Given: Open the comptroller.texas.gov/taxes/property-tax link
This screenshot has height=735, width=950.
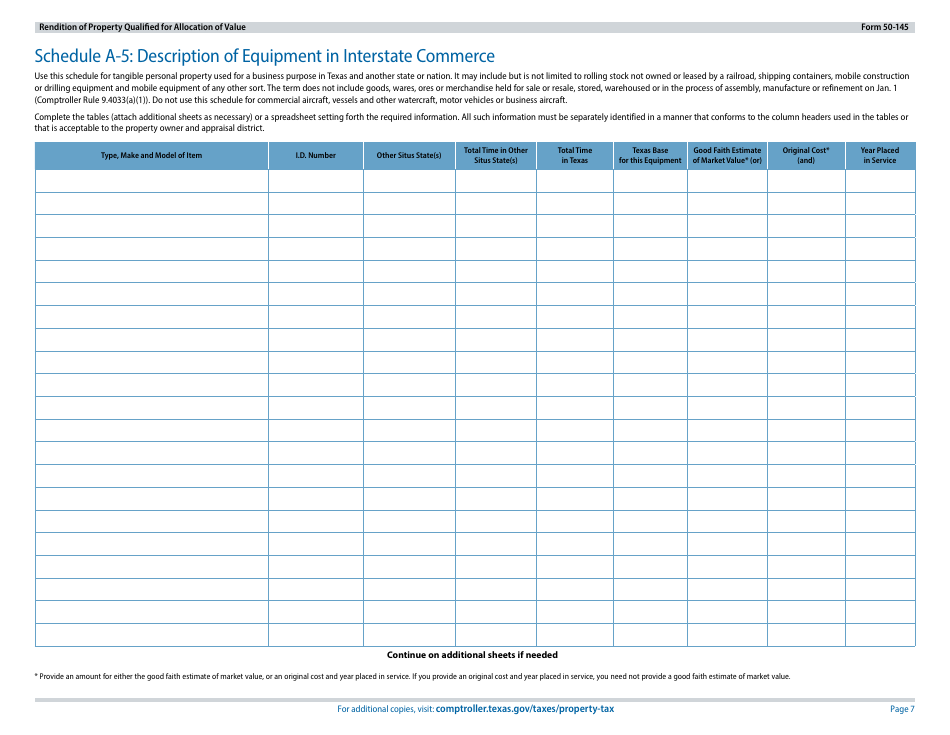Looking at the screenshot, I should coord(527,708).
